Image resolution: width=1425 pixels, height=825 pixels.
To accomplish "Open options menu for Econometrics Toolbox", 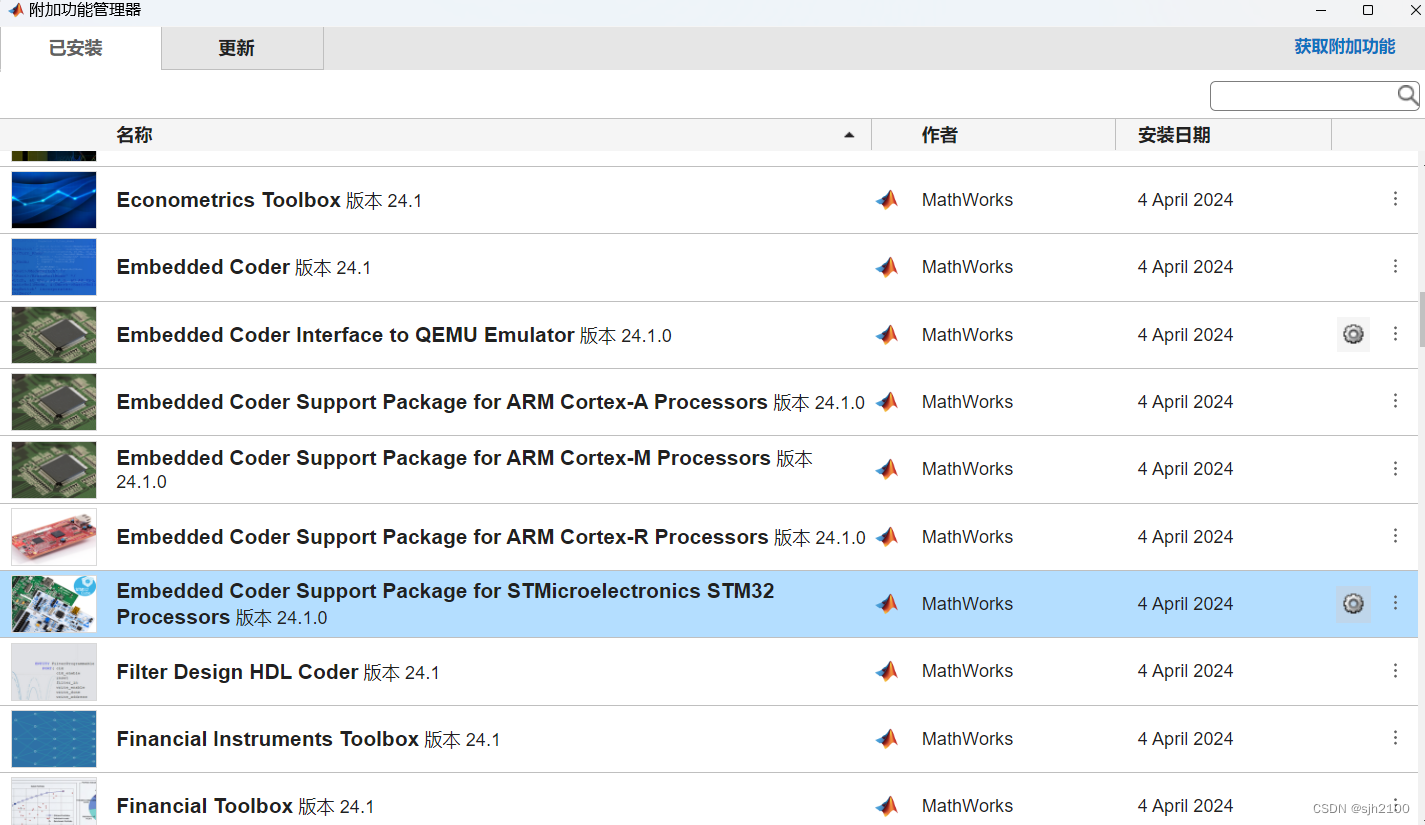I will 1395,199.
